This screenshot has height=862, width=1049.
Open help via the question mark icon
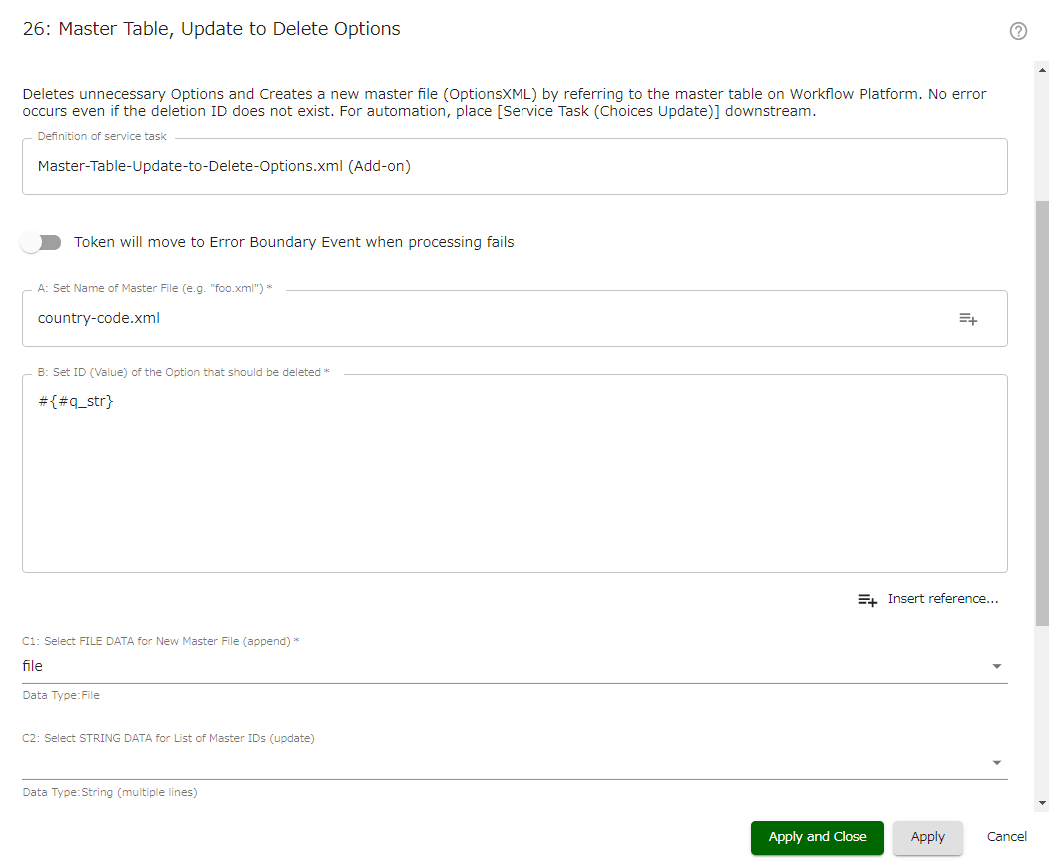pyautogui.click(x=1018, y=31)
